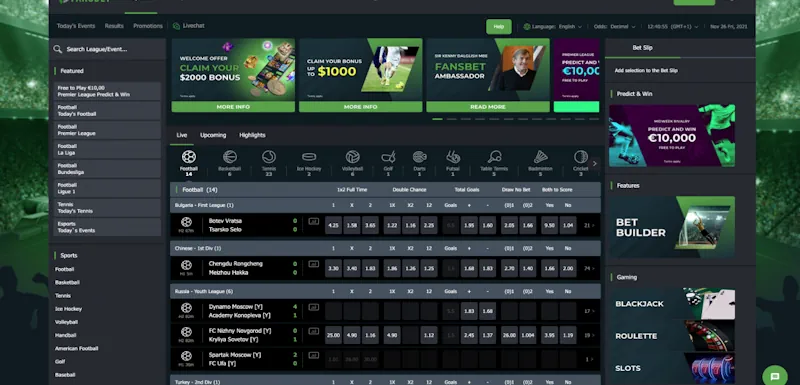Switch to the Live tab
The height and width of the screenshot is (385, 800).
point(182,135)
